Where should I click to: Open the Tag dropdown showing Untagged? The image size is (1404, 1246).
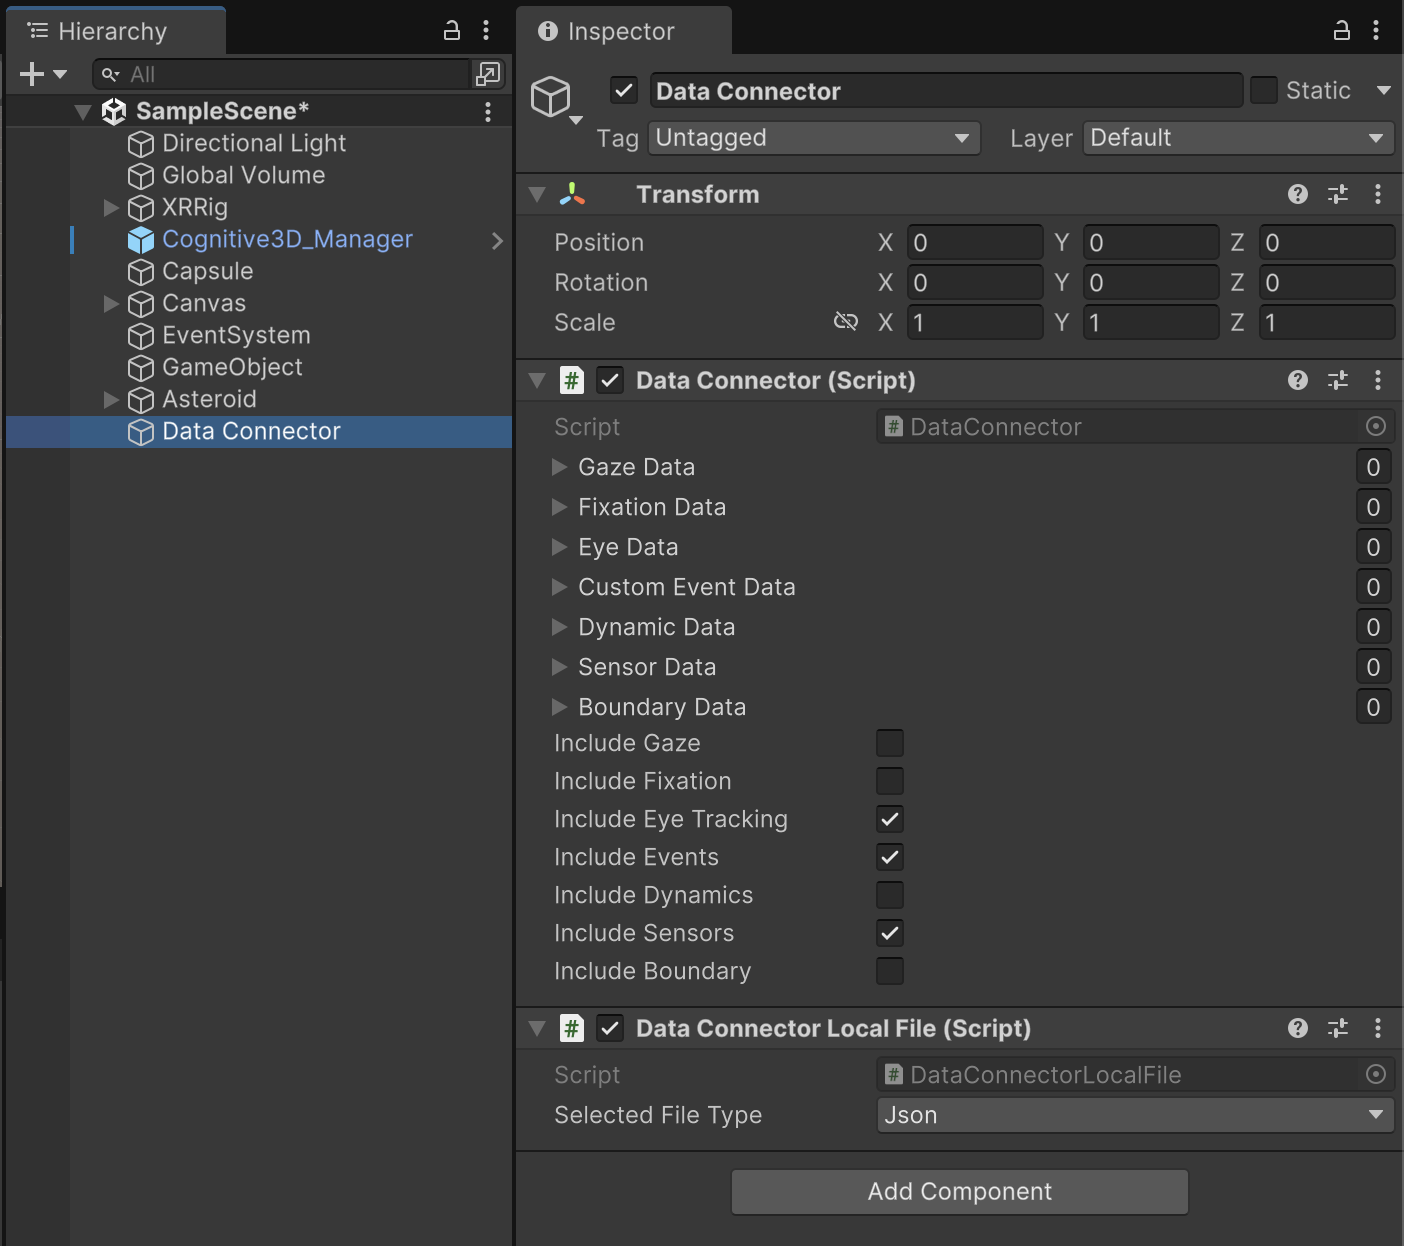(x=813, y=138)
